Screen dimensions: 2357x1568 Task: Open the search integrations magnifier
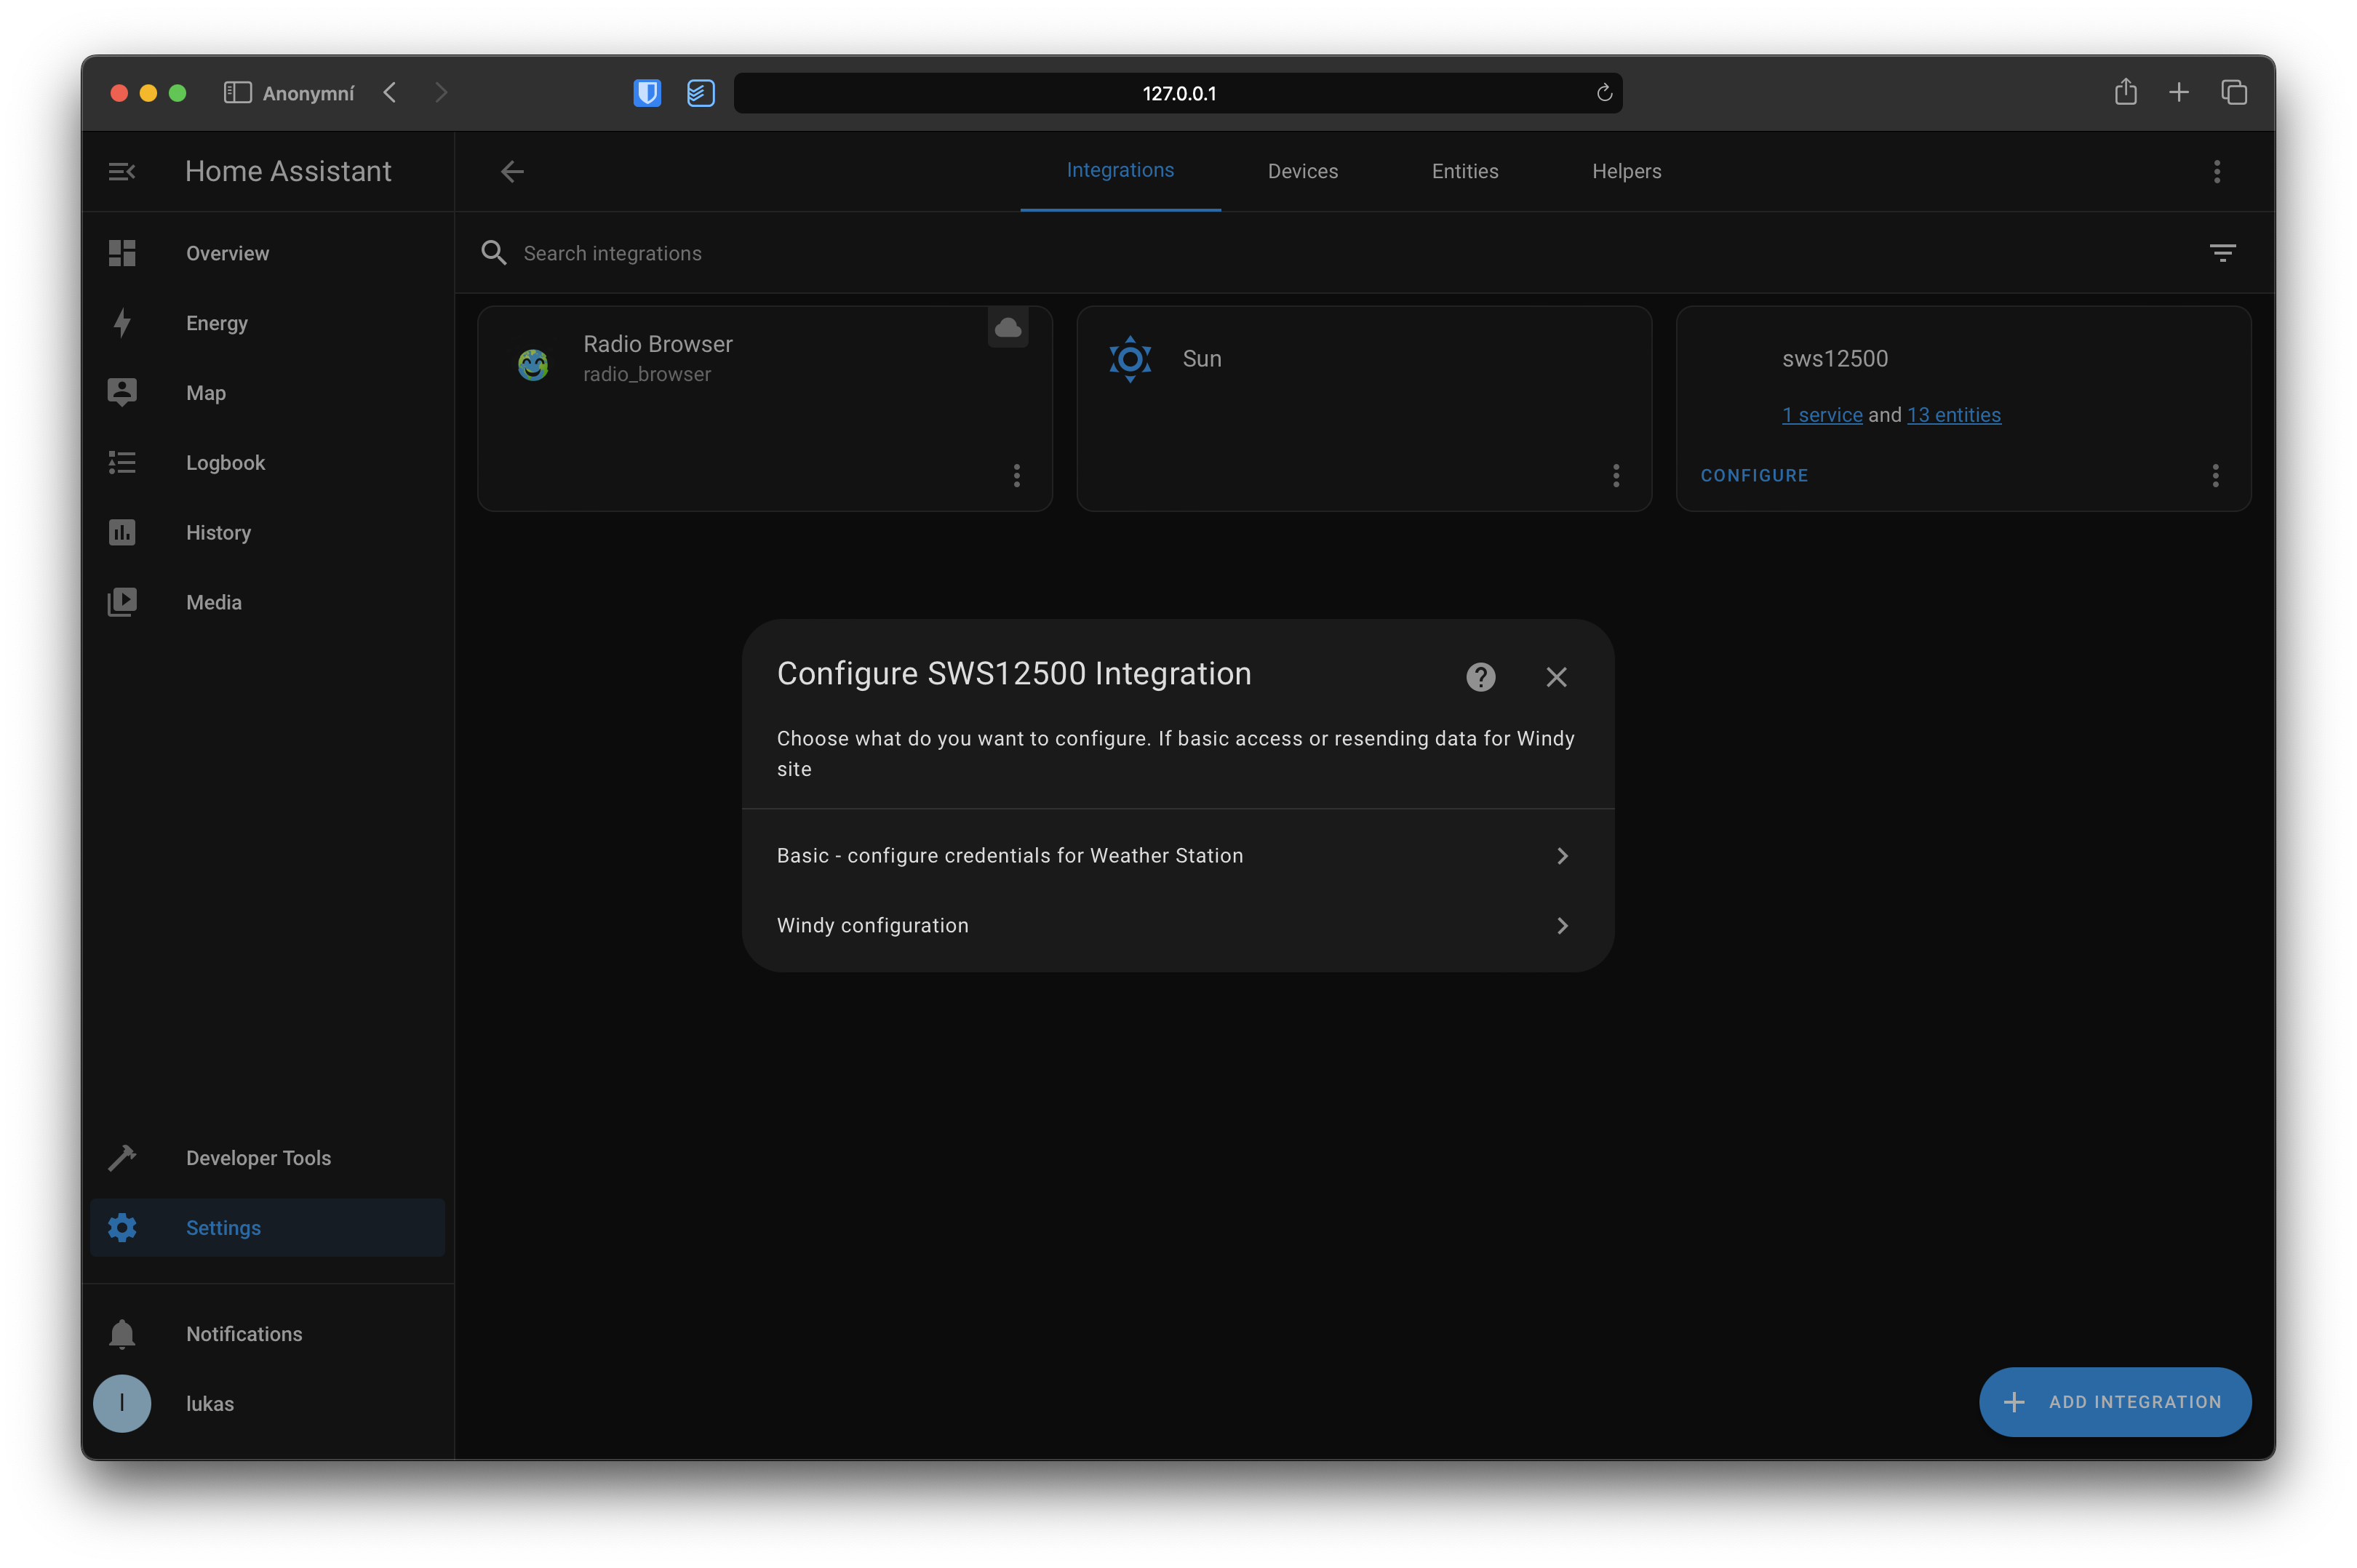coord(494,253)
